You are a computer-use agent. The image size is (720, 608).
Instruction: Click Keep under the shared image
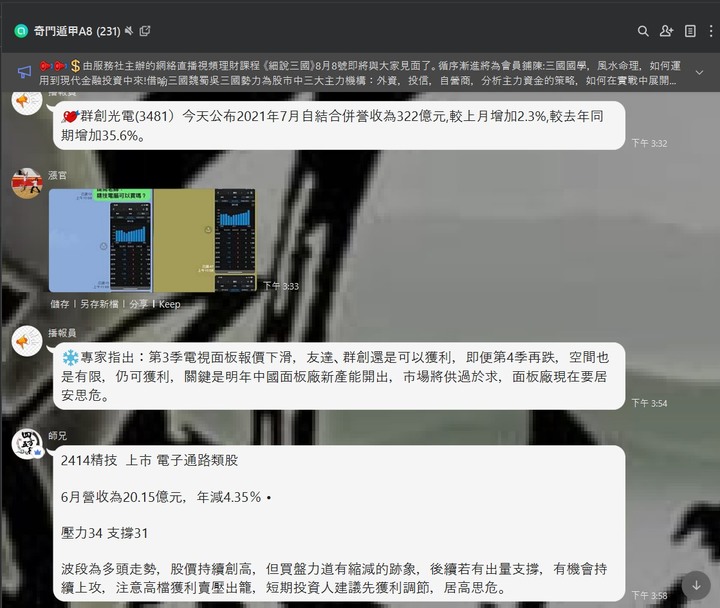[x=169, y=304]
